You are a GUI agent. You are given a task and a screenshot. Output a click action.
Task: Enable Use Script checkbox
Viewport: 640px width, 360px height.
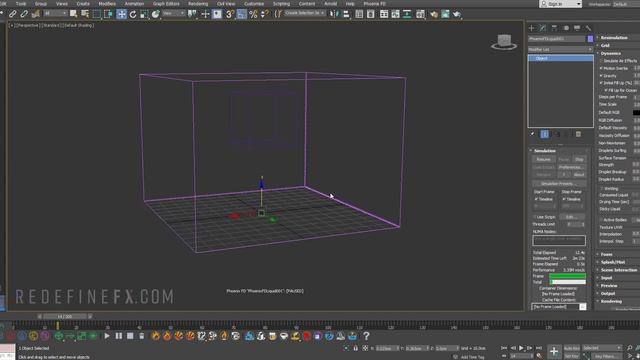(x=535, y=217)
